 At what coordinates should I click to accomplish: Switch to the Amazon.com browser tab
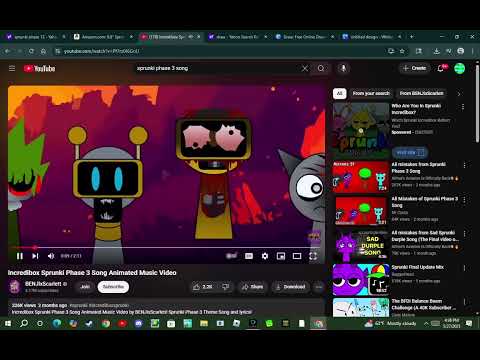click(x=103, y=37)
